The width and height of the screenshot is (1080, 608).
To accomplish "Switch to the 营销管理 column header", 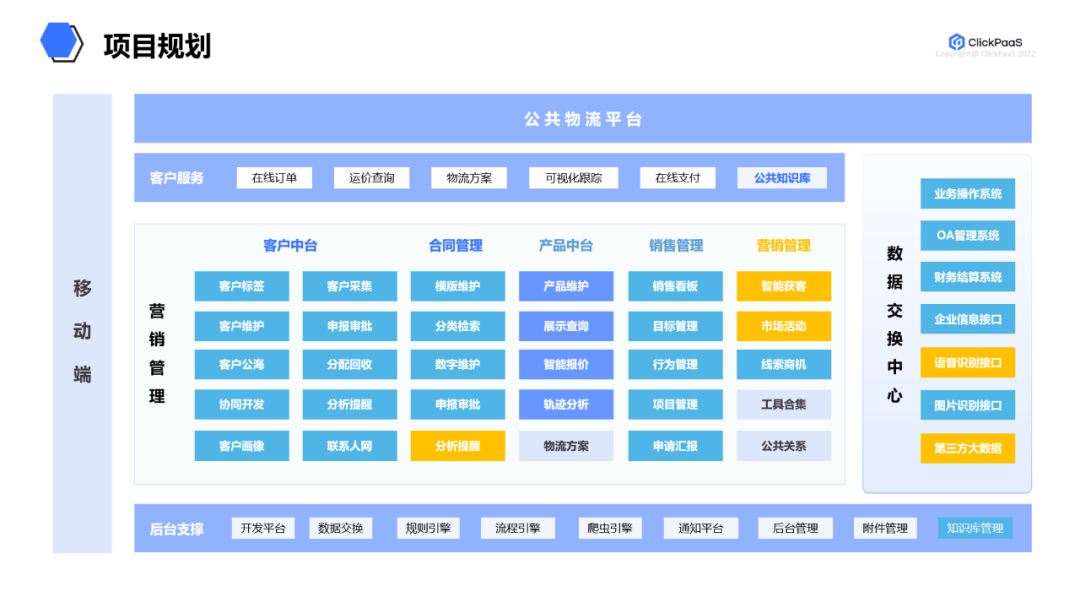I will point(783,246).
